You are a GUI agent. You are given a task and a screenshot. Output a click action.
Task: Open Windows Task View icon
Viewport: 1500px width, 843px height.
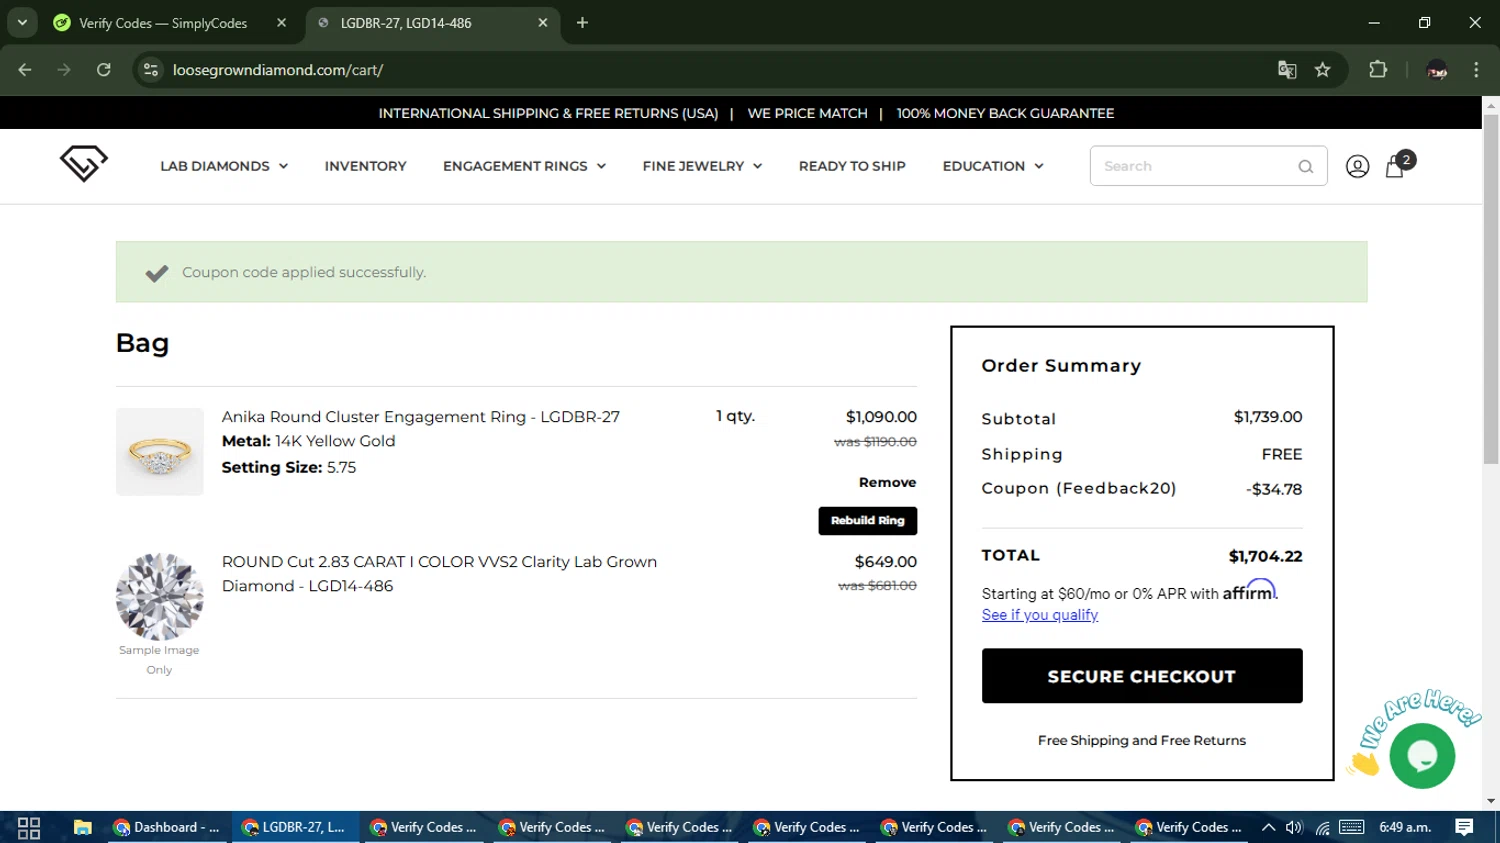[x=29, y=828]
